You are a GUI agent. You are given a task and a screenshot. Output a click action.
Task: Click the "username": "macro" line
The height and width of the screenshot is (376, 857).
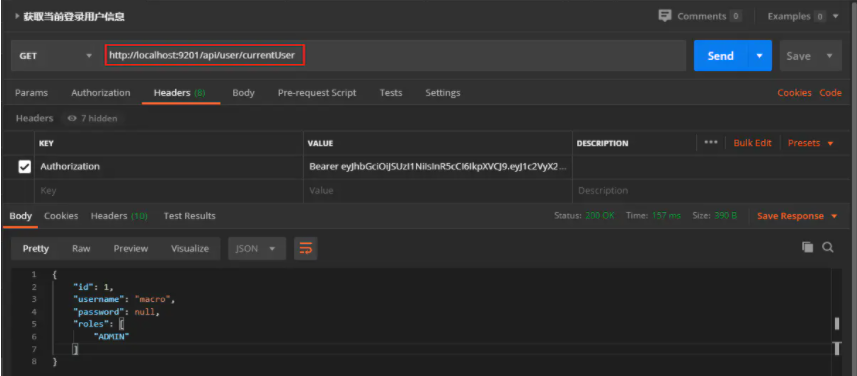click(x=124, y=299)
